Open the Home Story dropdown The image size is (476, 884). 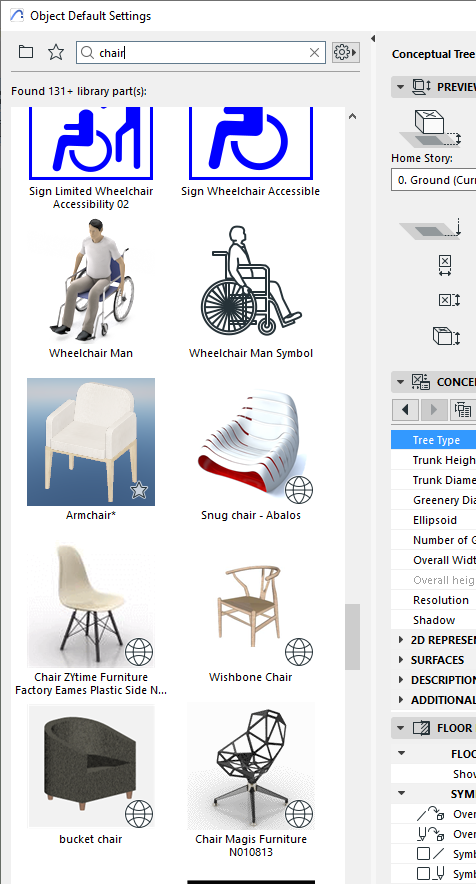(433, 180)
